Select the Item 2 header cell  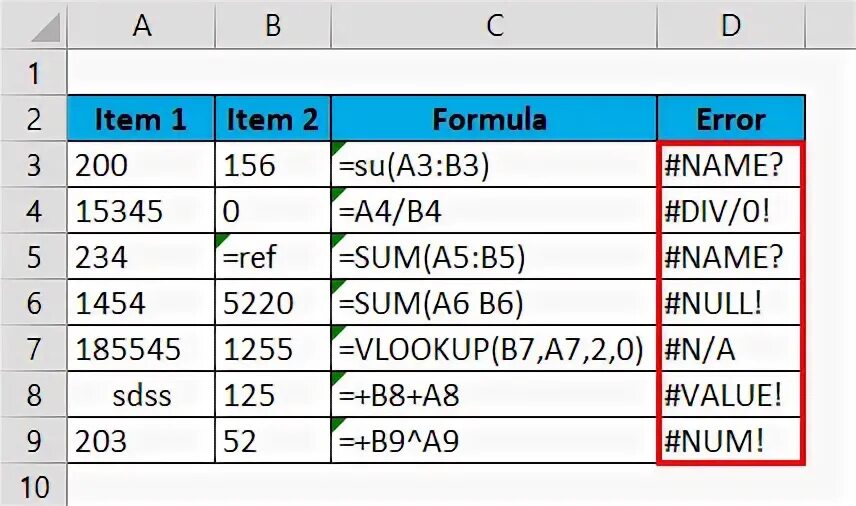tap(273, 119)
